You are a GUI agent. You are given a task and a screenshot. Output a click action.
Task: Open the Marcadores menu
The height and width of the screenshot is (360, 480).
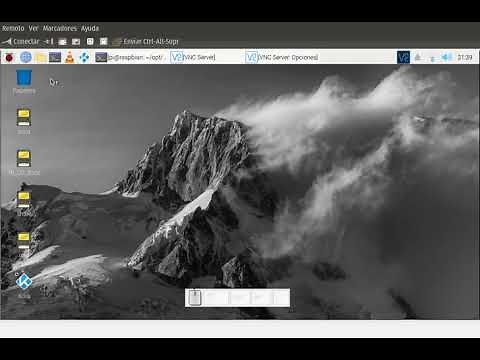(x=60, y=28)
